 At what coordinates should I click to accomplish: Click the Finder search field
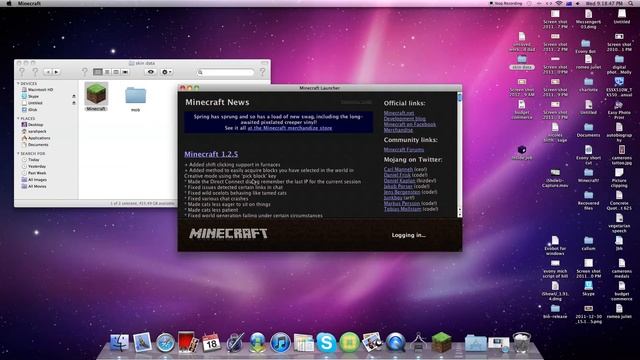tap(225, 72)
